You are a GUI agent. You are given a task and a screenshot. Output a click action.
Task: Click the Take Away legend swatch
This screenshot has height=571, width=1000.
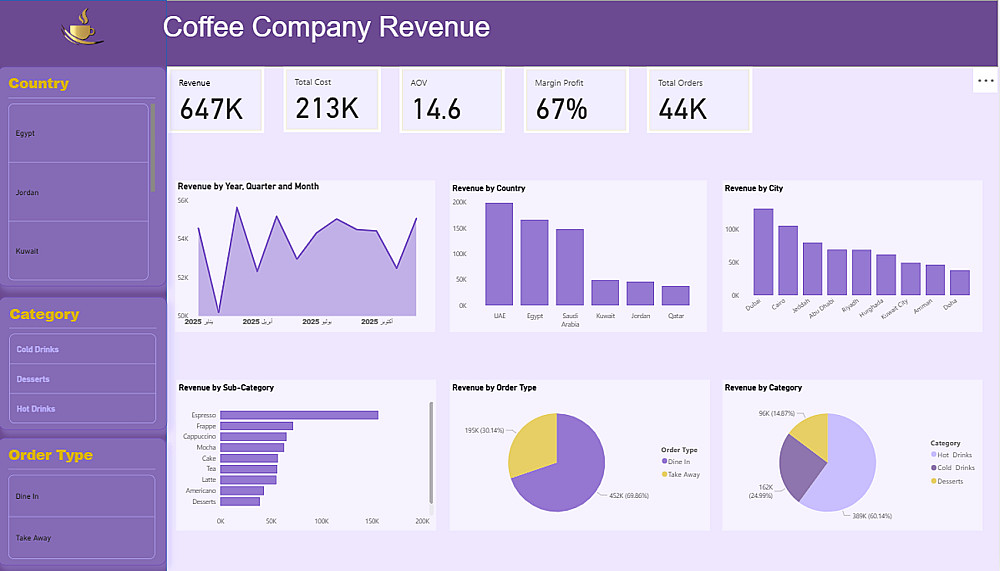pos(664,474)
